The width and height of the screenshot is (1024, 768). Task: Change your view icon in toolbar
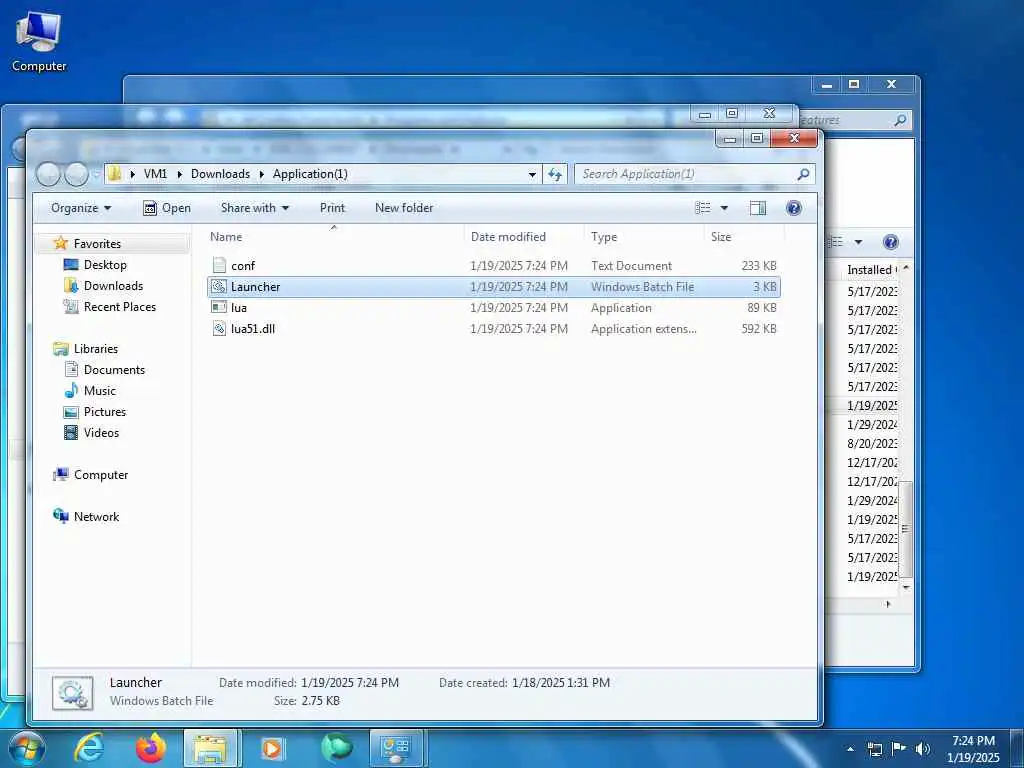pos(703,208)
